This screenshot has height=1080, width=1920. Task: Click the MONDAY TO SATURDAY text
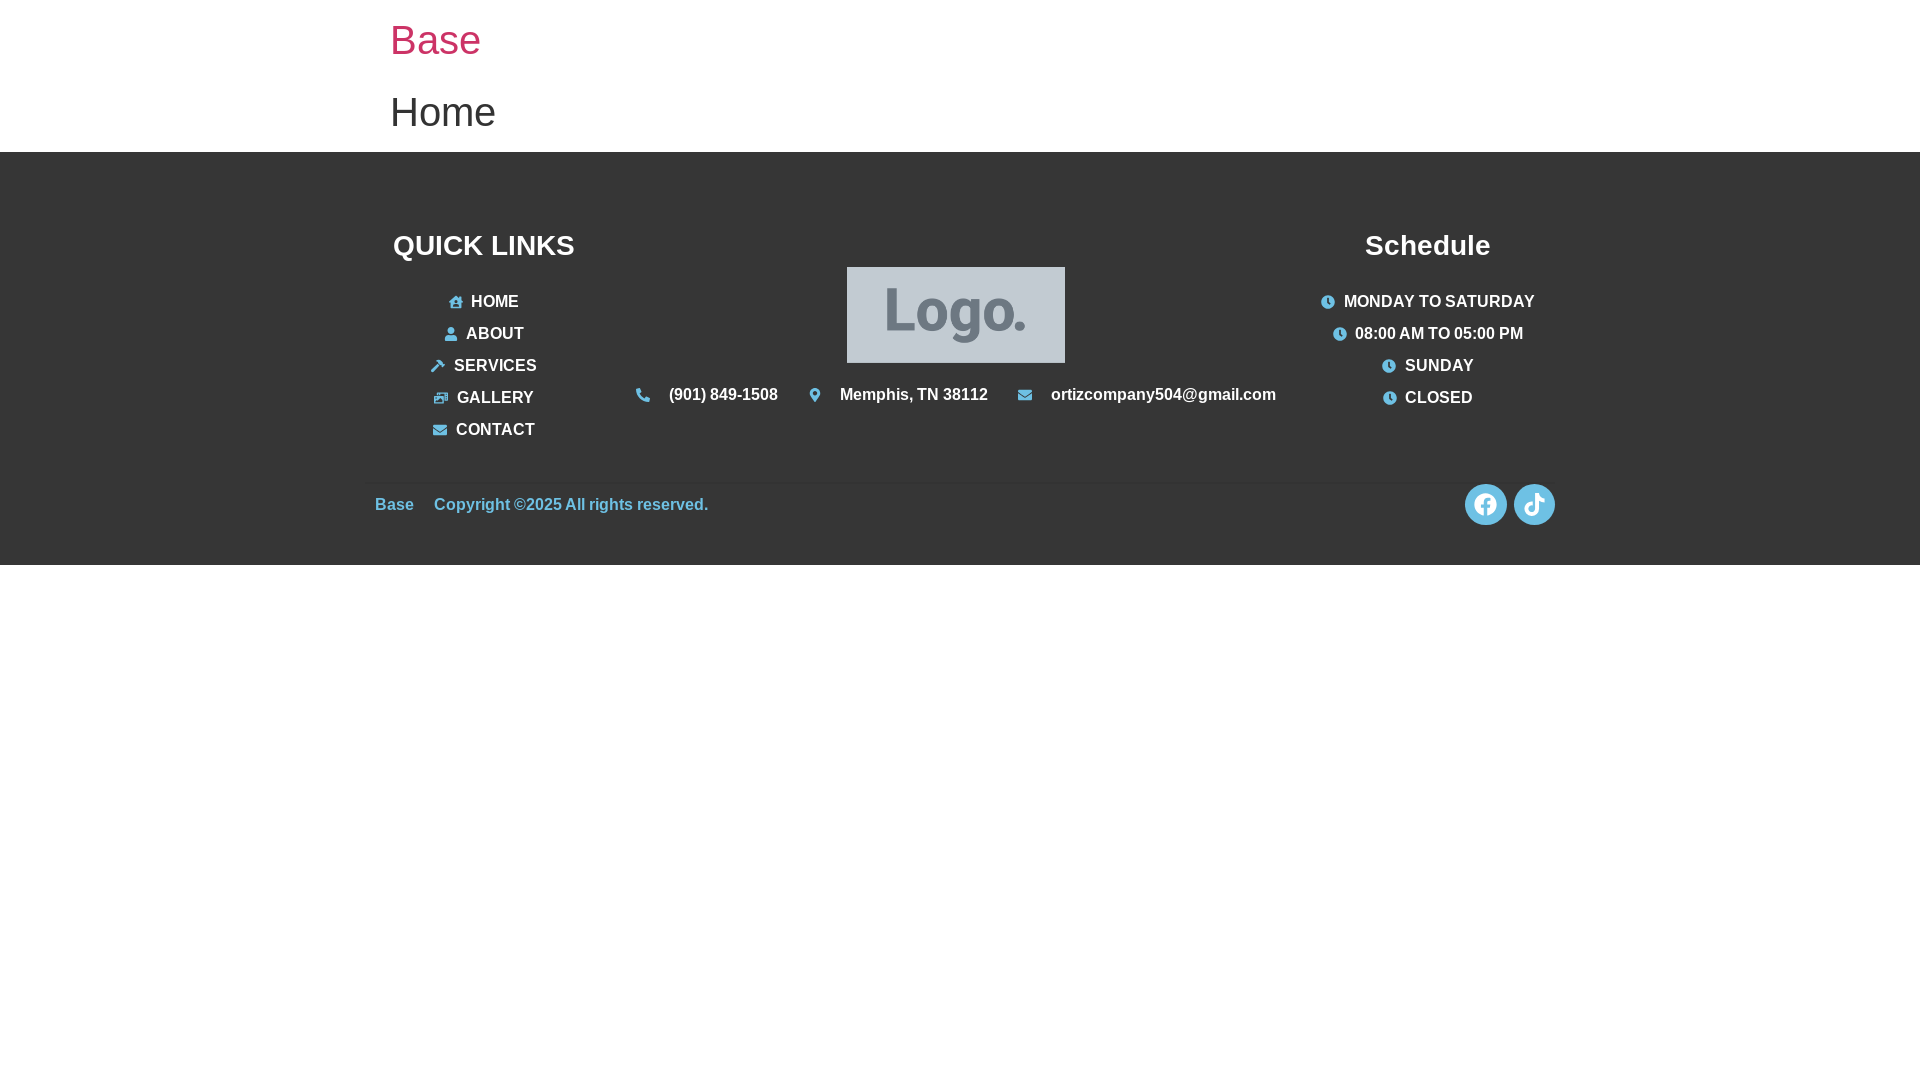click(x=1439, y=302)
